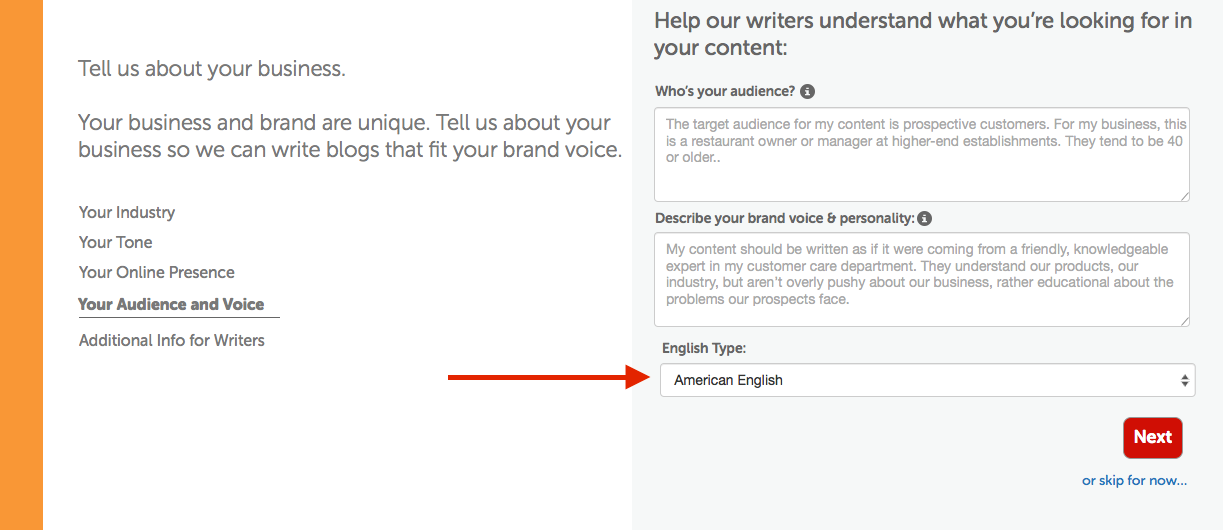Click the "English Type:" label
1223x530 pixels.
[704, 348]
